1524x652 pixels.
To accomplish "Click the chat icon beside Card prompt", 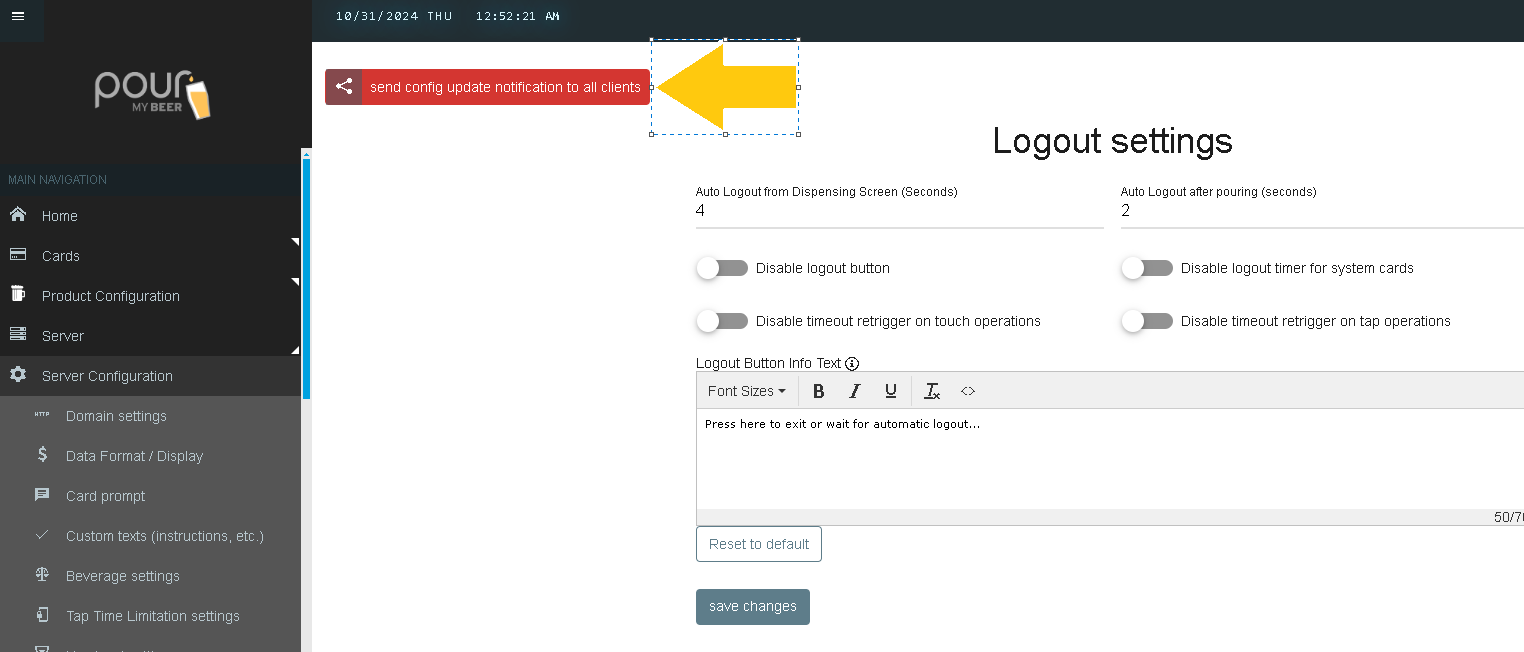I will tap(42, 495).
